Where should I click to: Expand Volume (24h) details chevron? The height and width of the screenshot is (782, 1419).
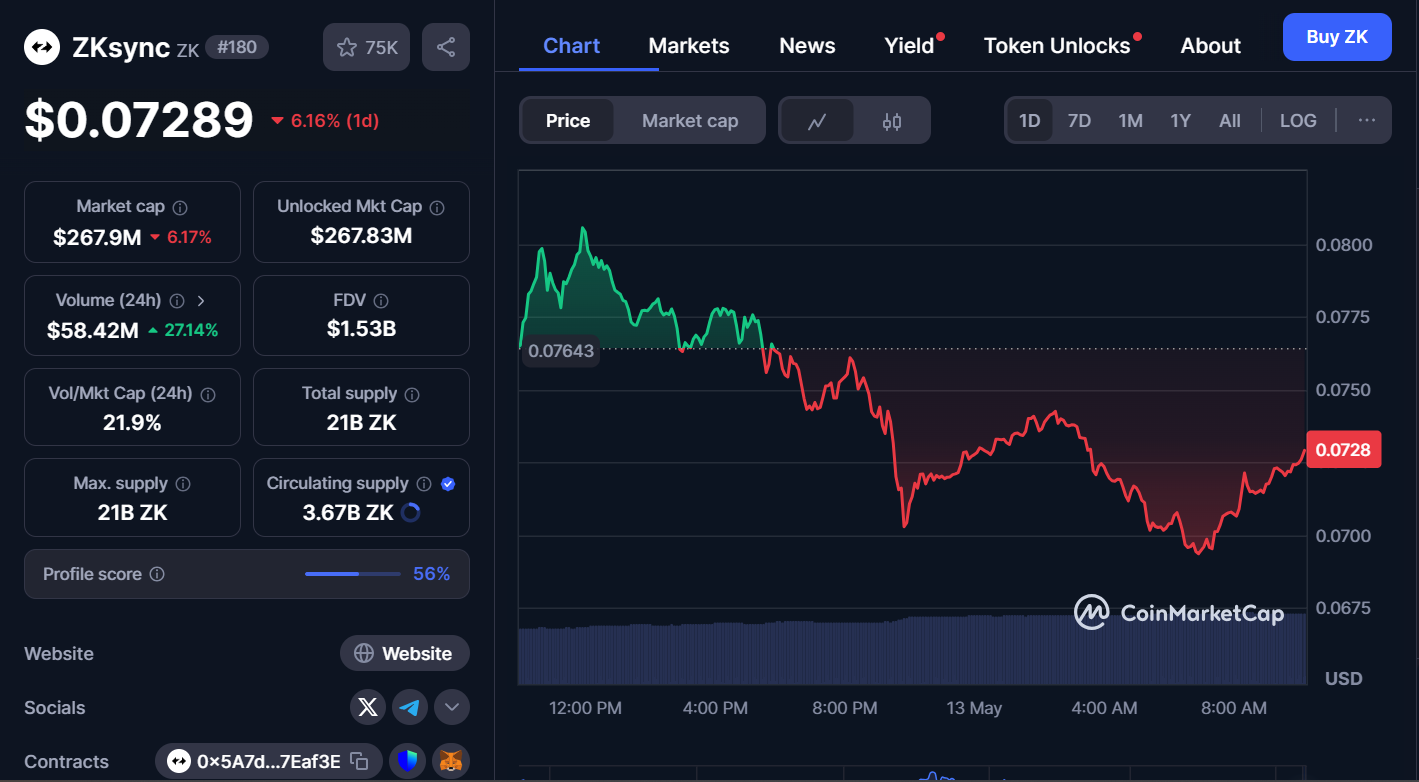pyautogui.click(x=201, y=300)
